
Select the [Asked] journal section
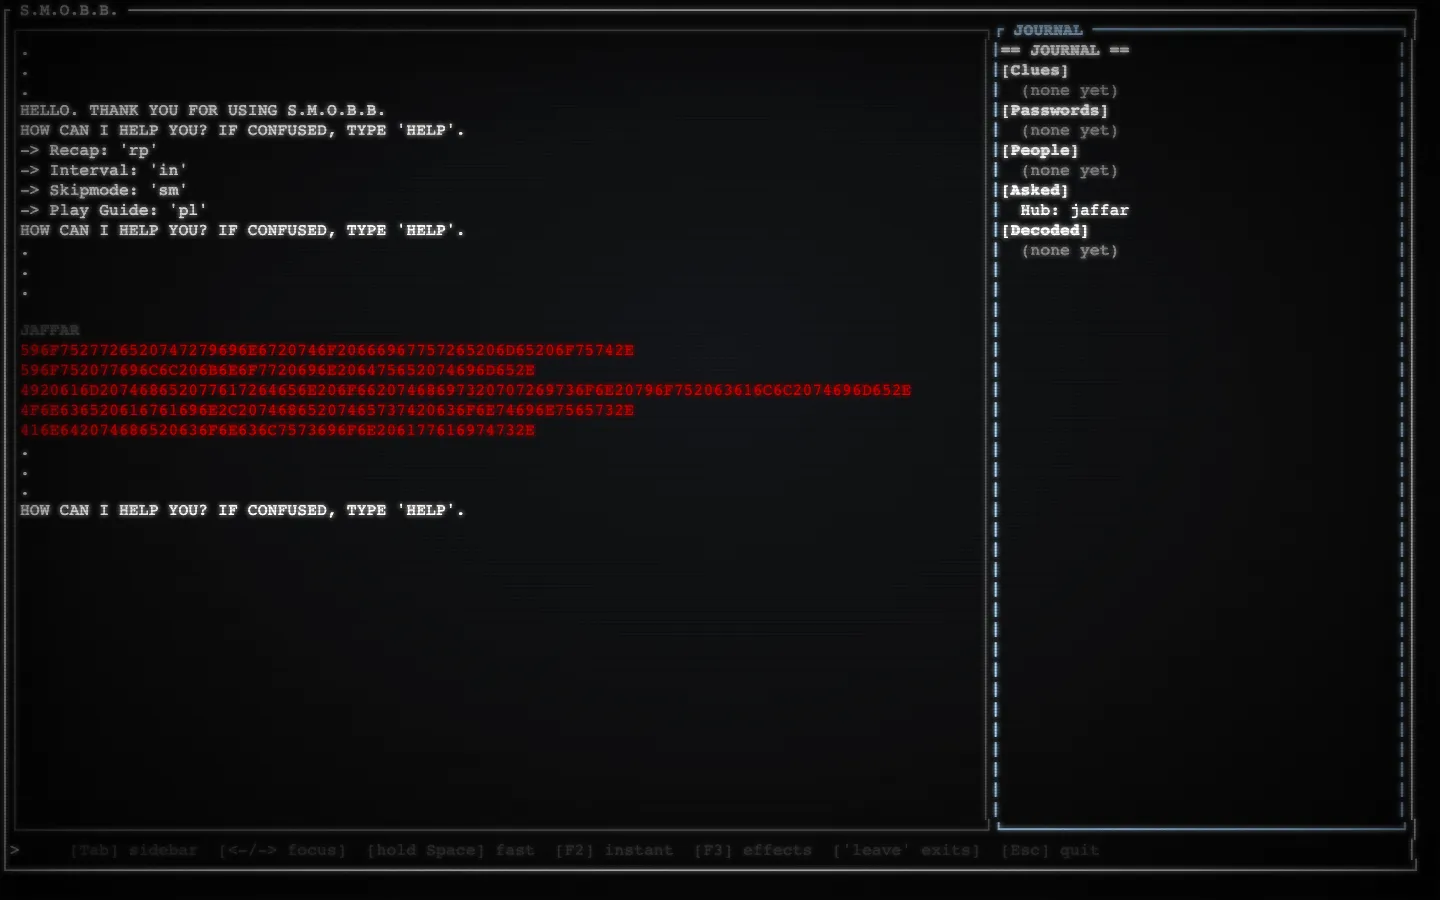coord(1035,190)
